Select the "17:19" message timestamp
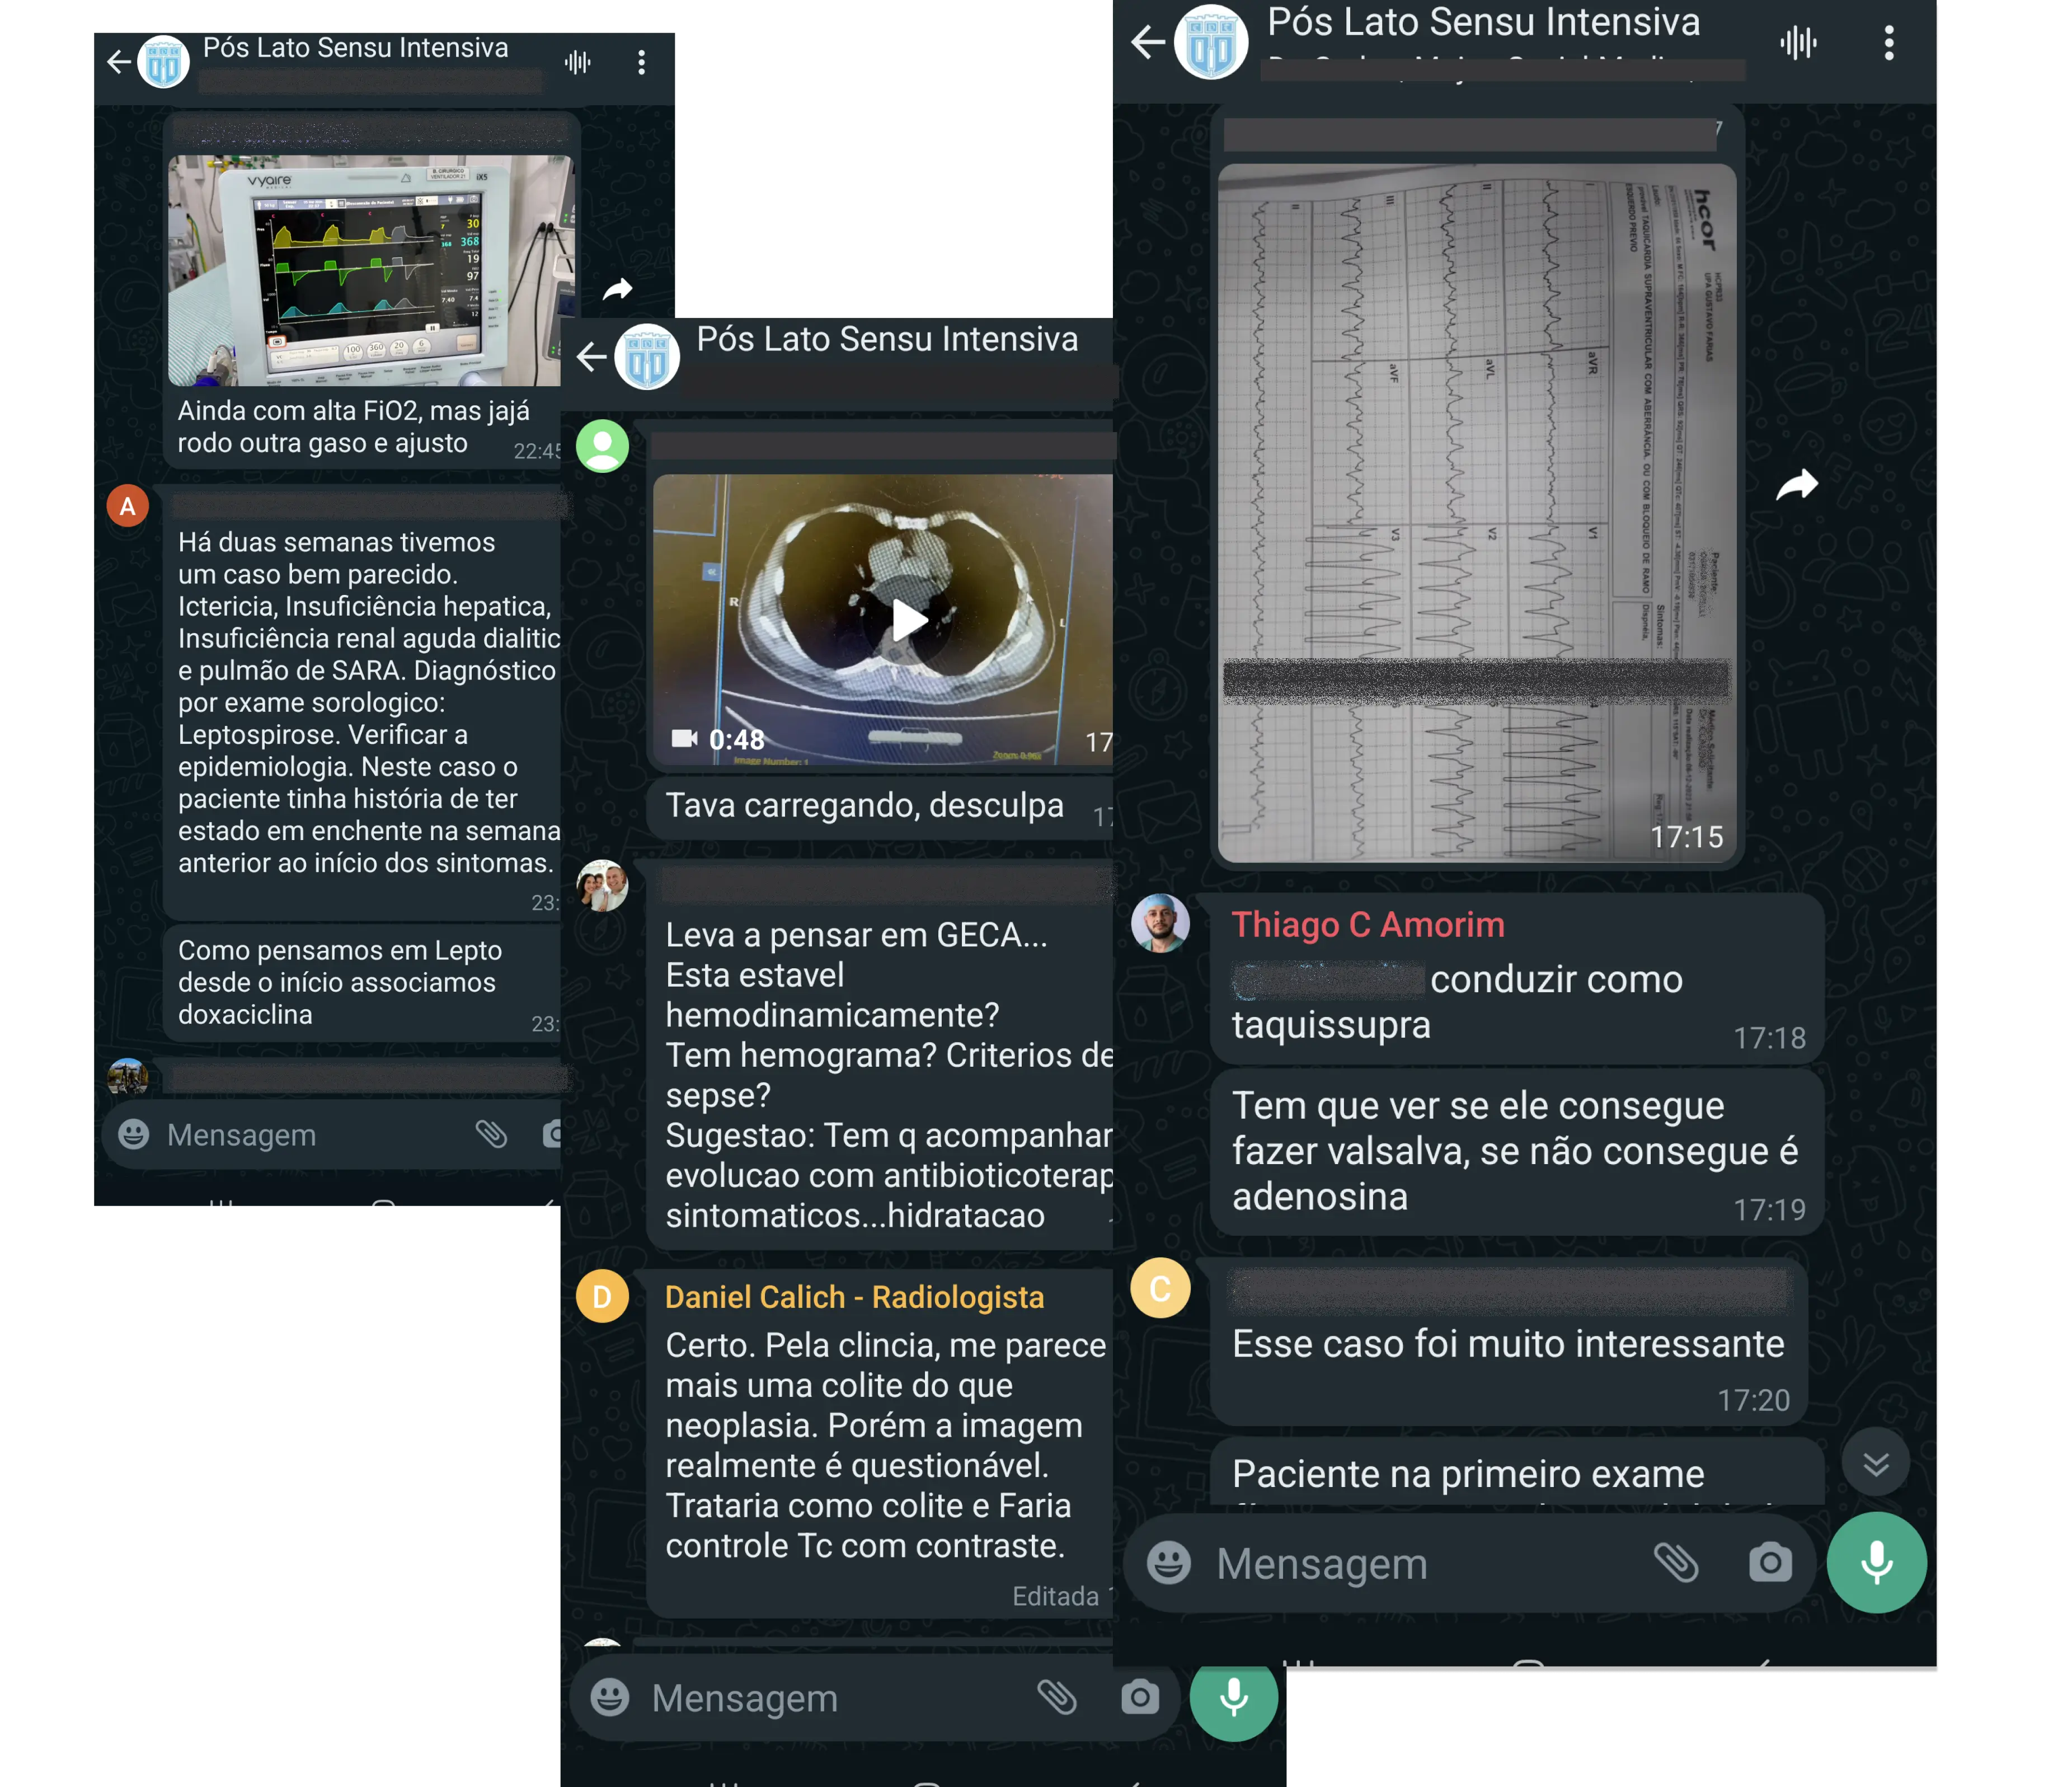The image size is (2072, 1787). [x=1769, y=1210]
